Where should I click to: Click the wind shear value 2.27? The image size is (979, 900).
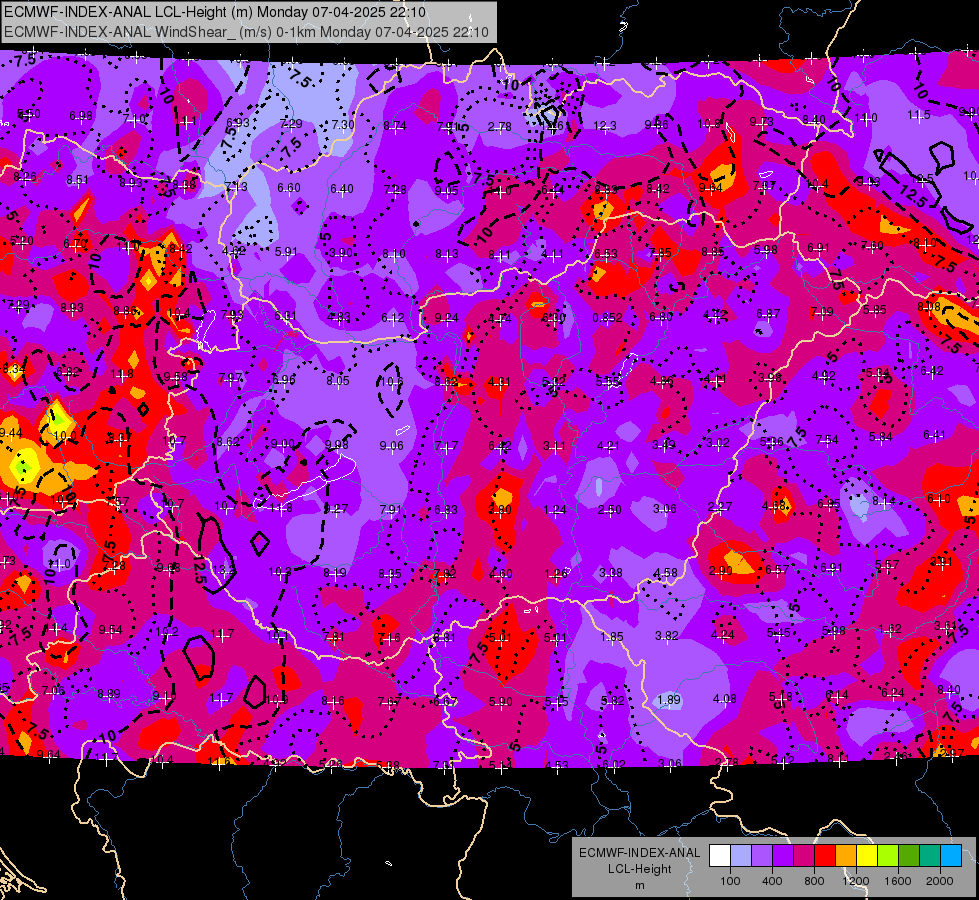point(720,507)
